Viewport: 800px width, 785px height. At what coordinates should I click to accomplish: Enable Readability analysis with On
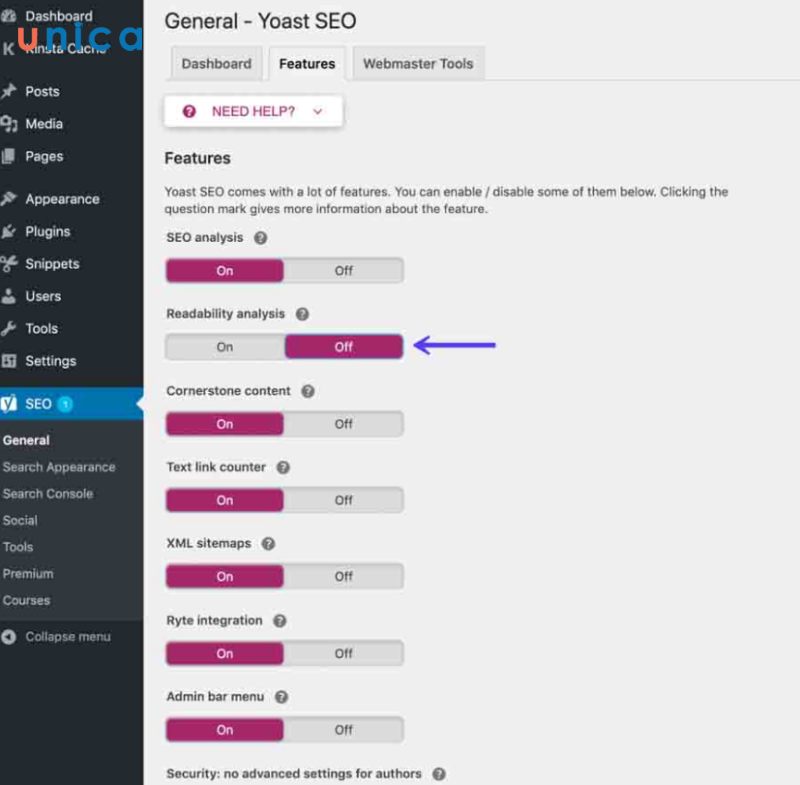(225, 347)
